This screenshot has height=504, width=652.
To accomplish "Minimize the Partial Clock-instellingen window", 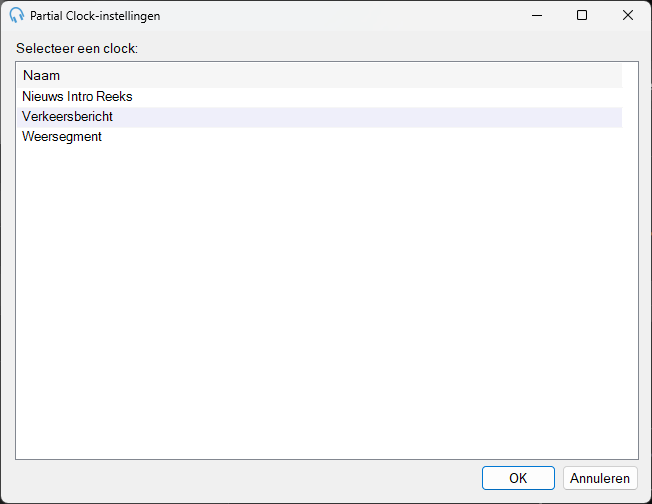I will pos(537,15).
